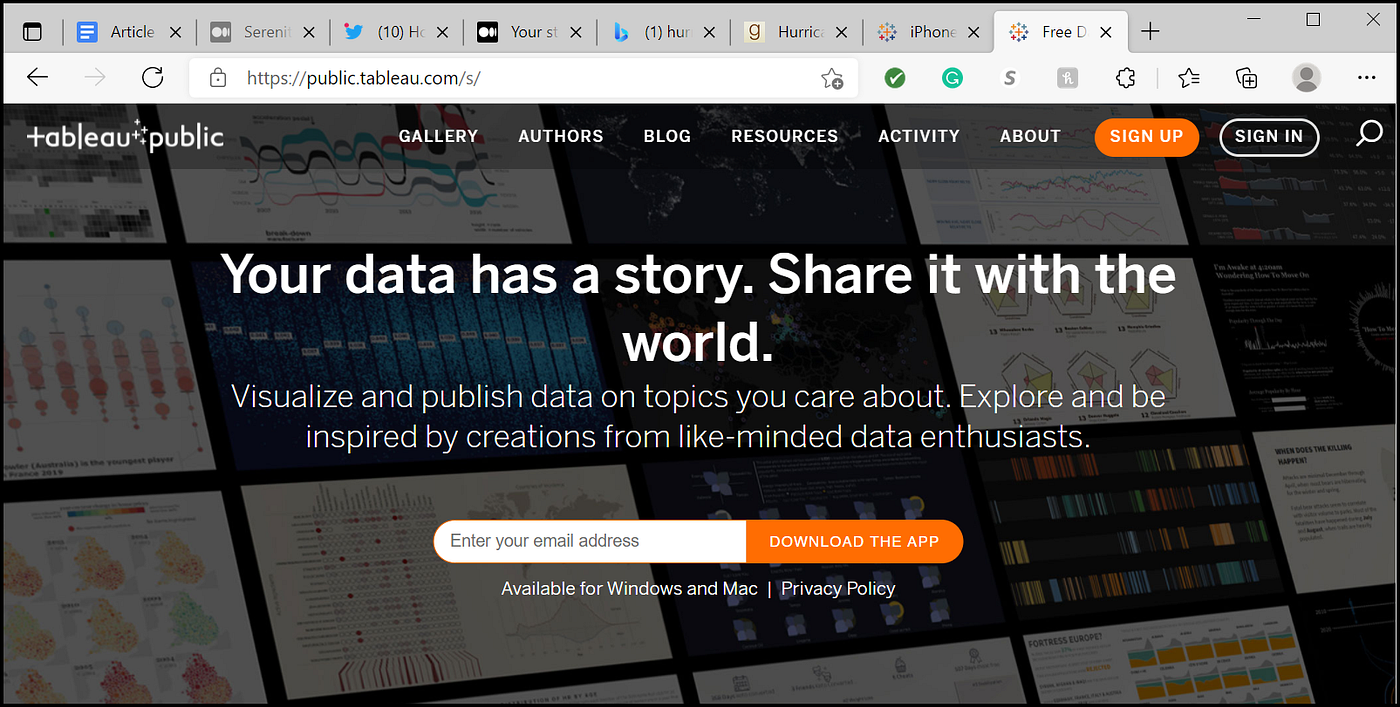Add page to favorites via the address bar star
This screenshot has height=707, width=1400.
tap(831, 77)
